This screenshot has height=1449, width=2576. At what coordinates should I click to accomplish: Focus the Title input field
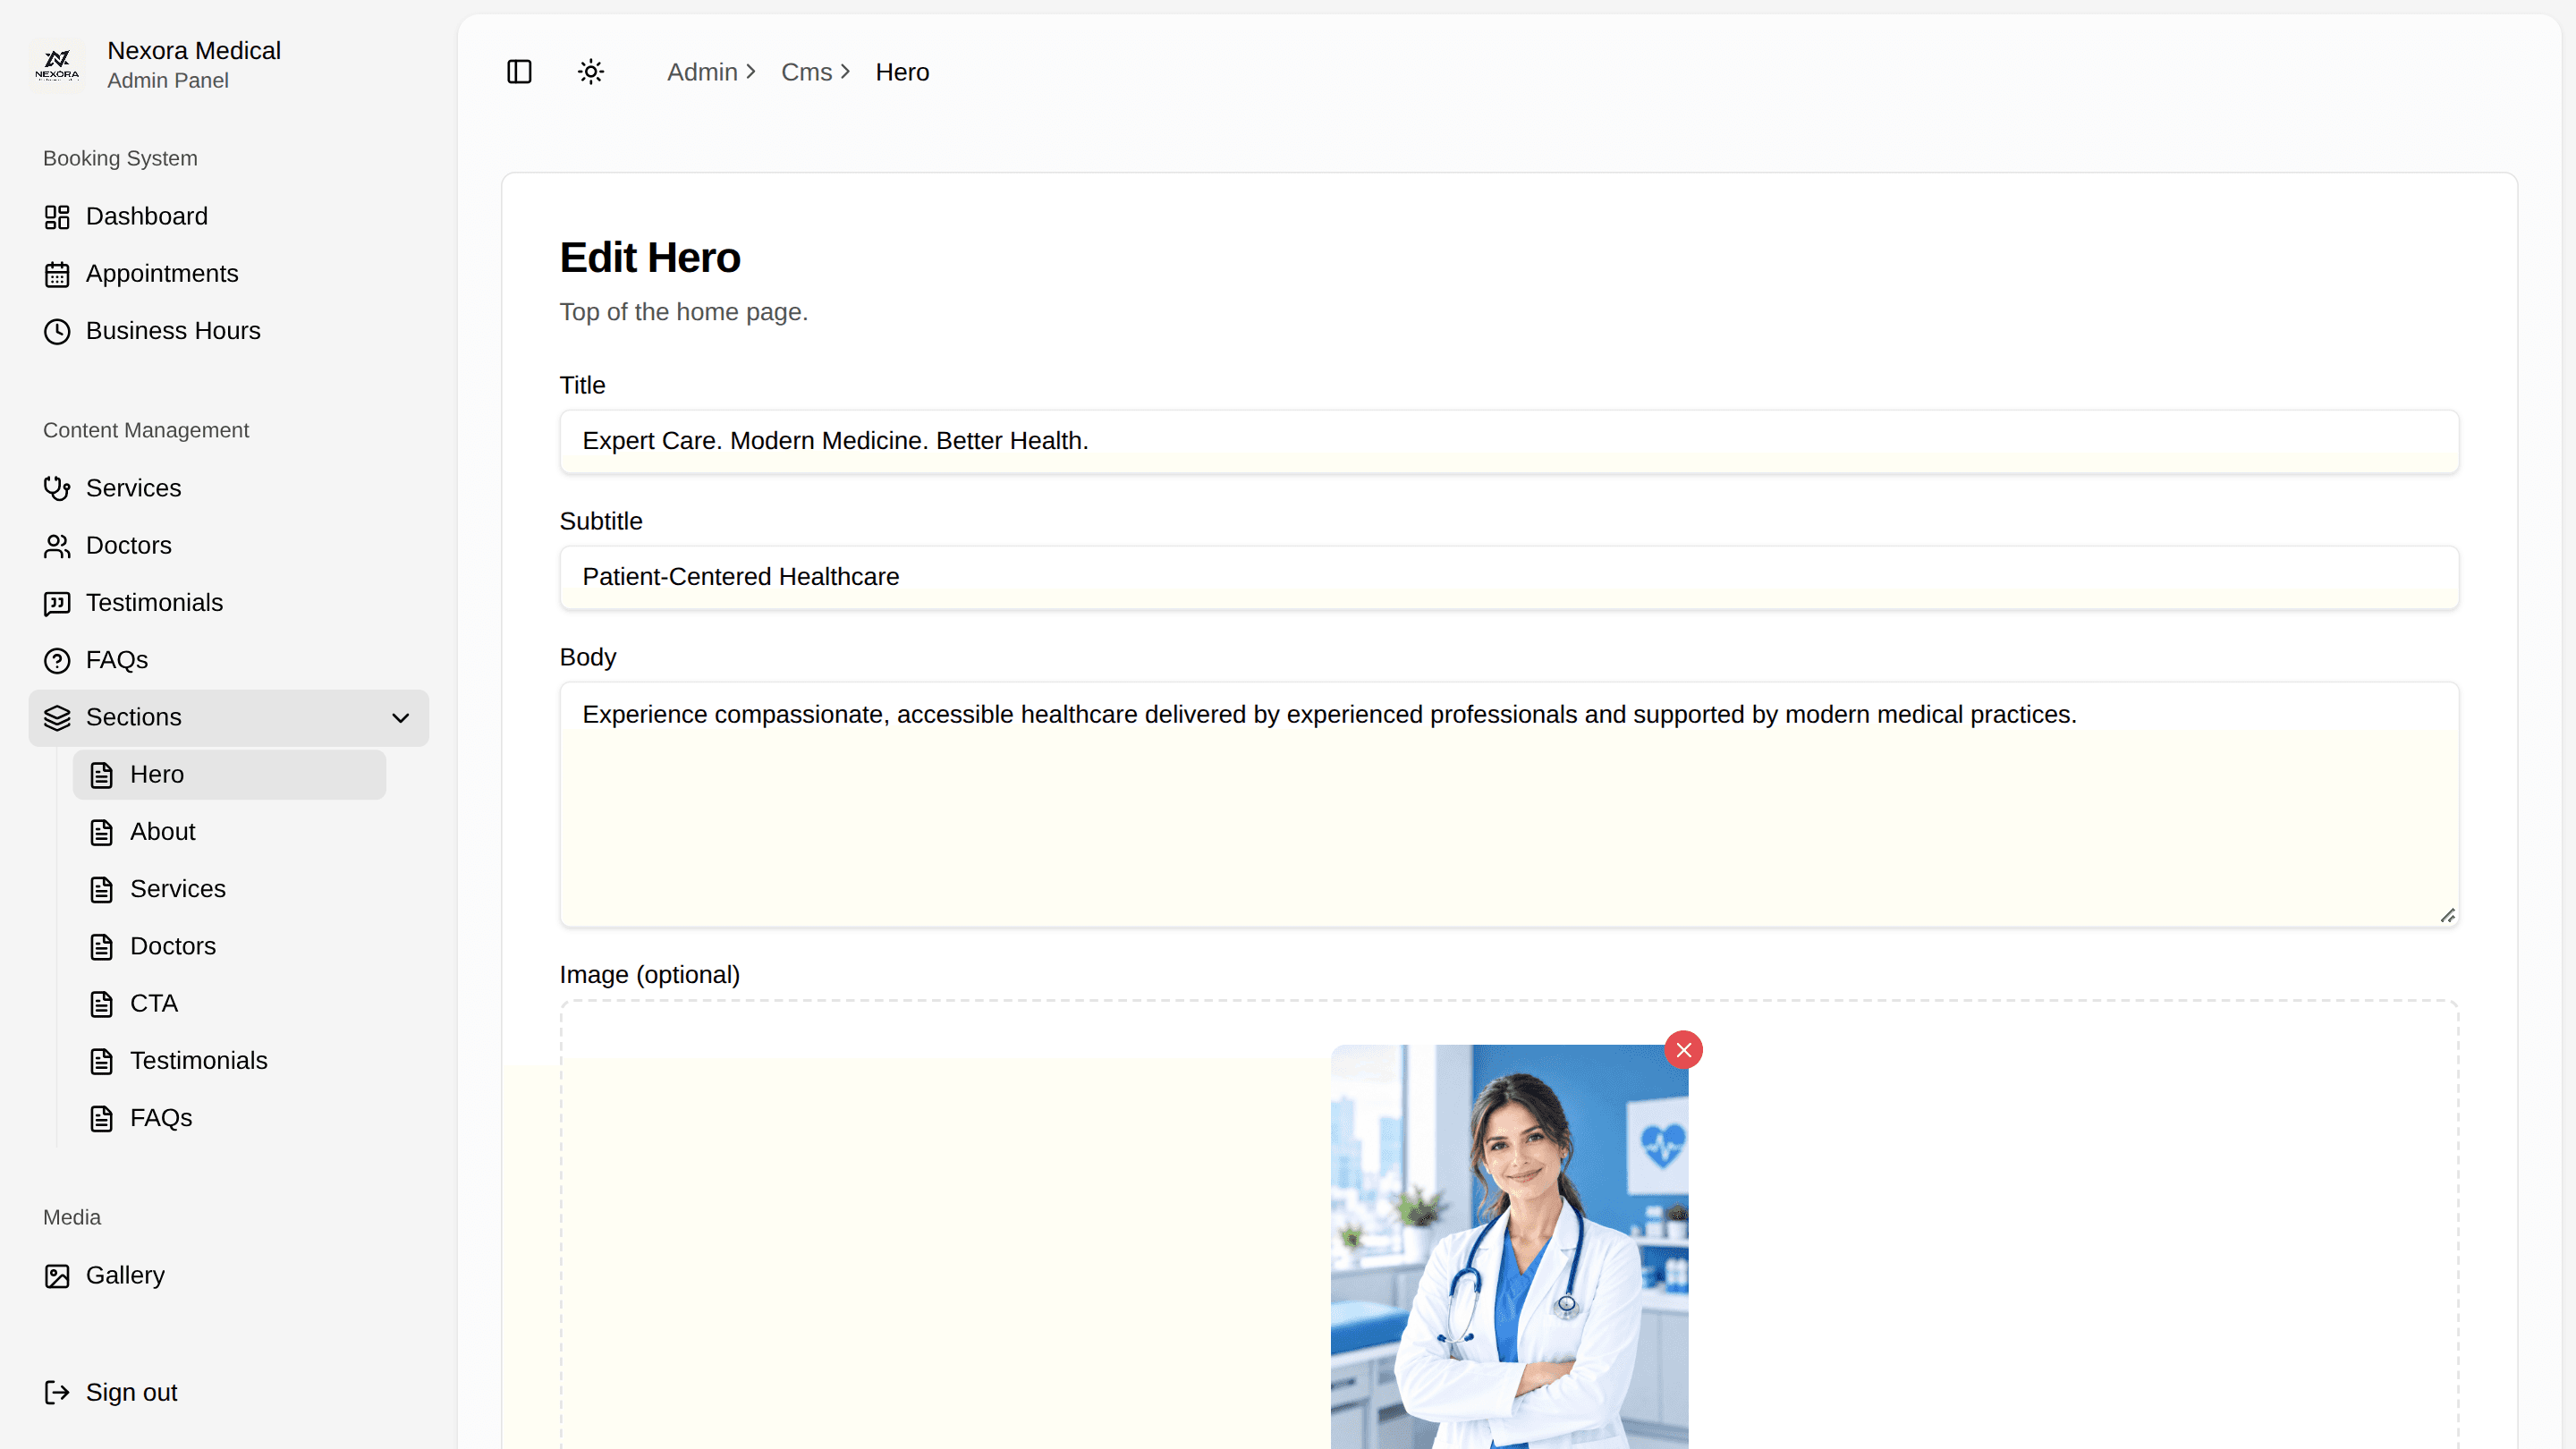1509,441
